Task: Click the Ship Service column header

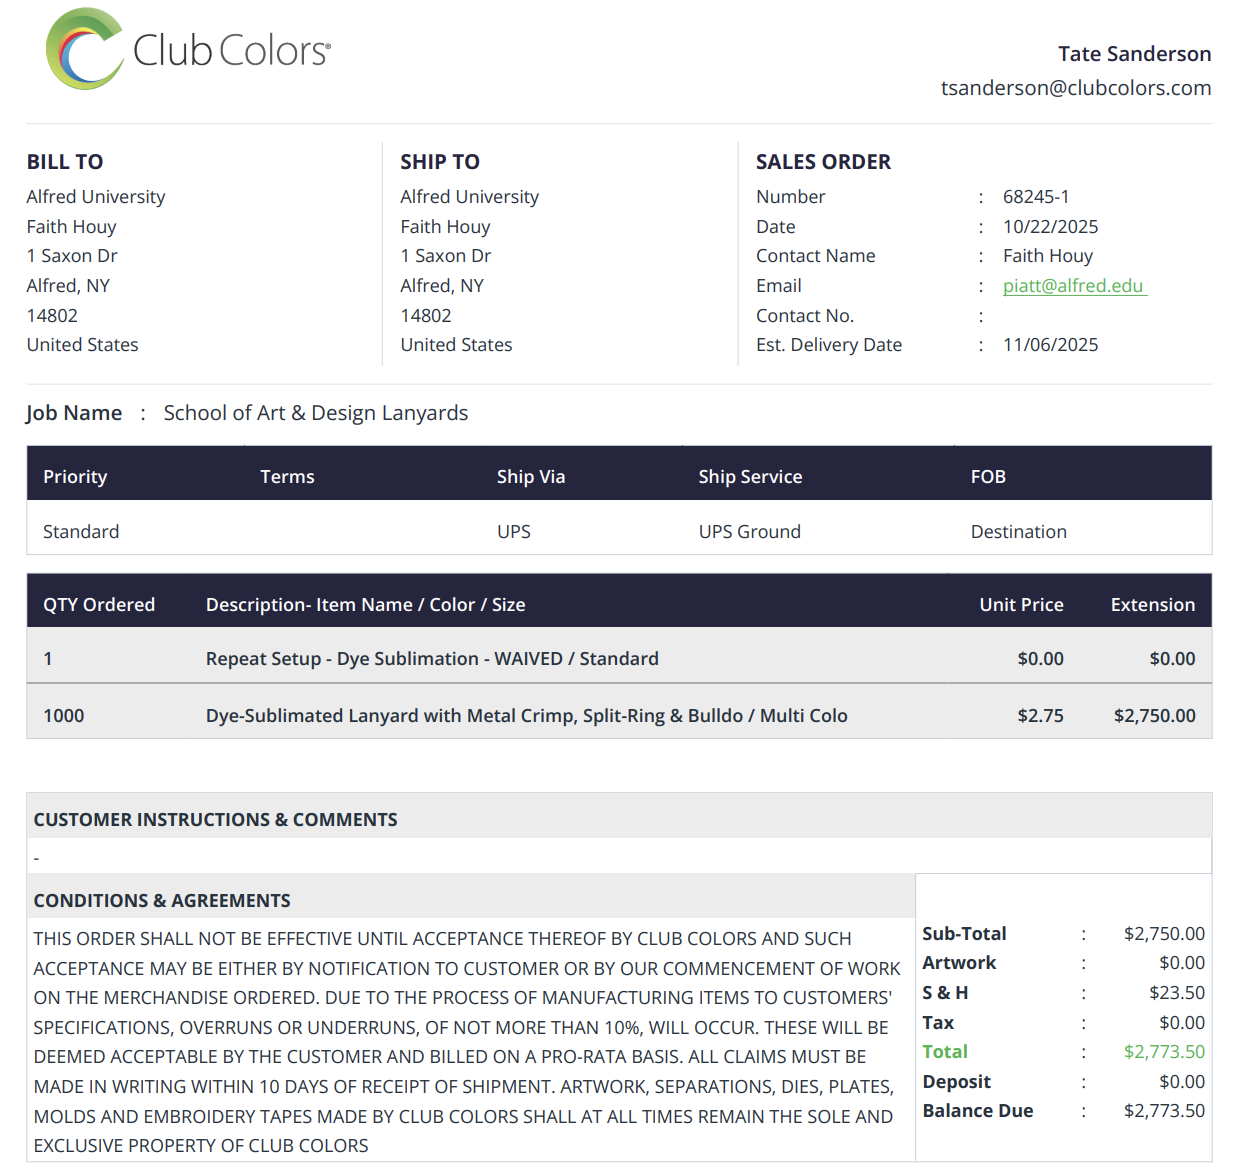Action: [750, 477]
